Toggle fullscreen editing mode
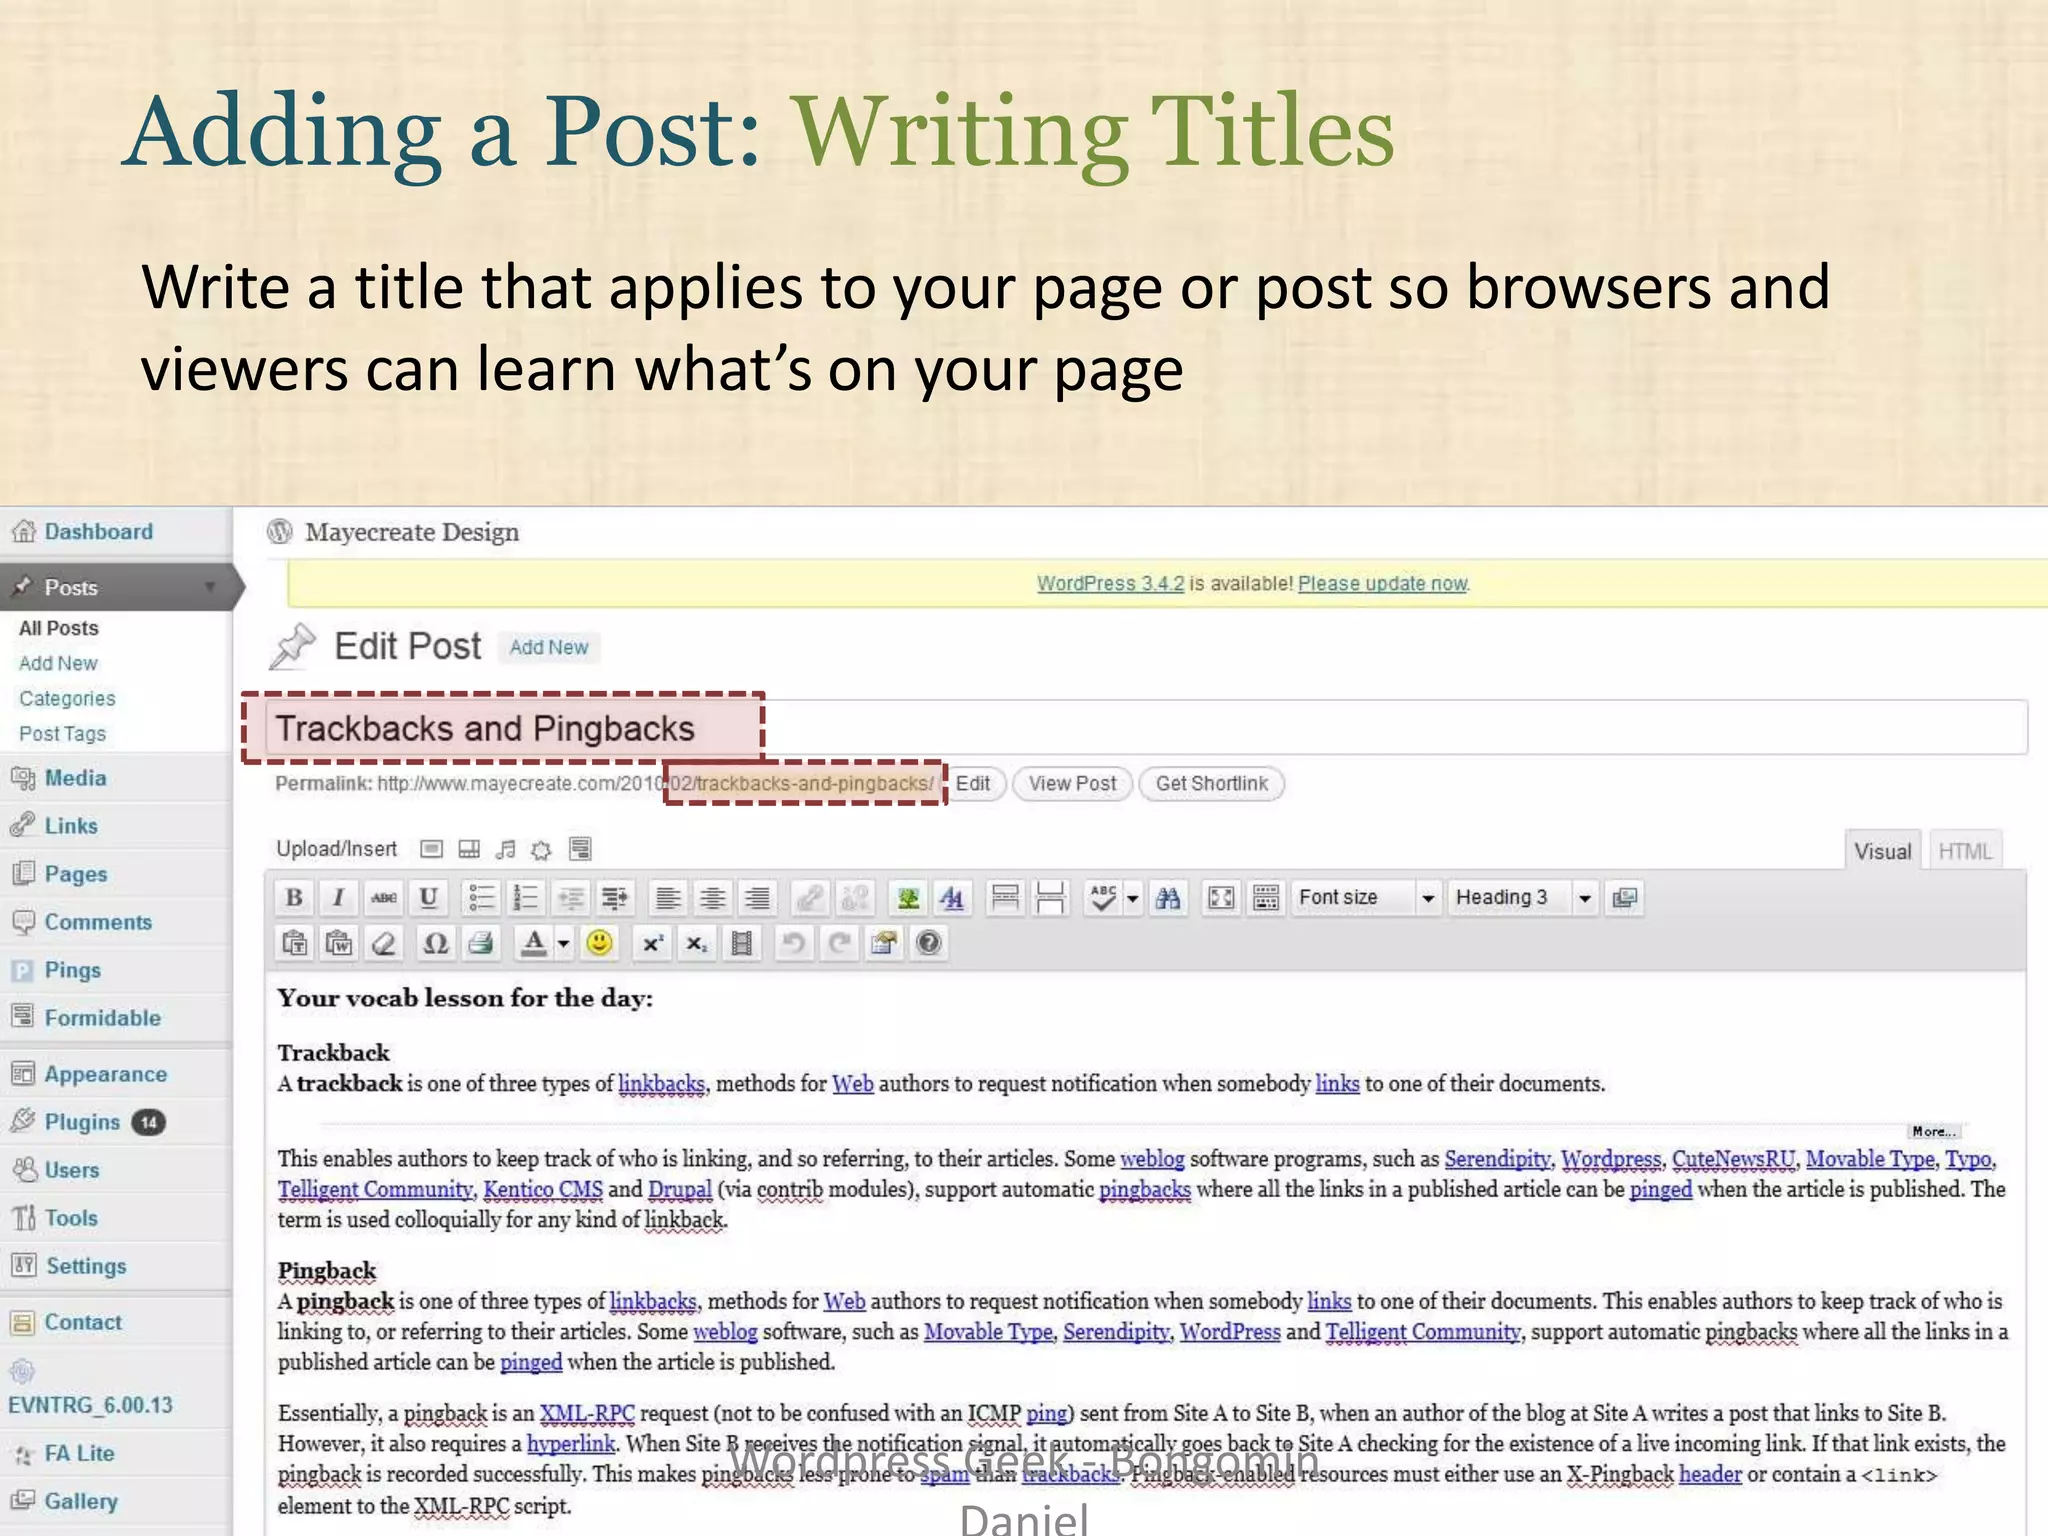 (x=1221, y=897)
